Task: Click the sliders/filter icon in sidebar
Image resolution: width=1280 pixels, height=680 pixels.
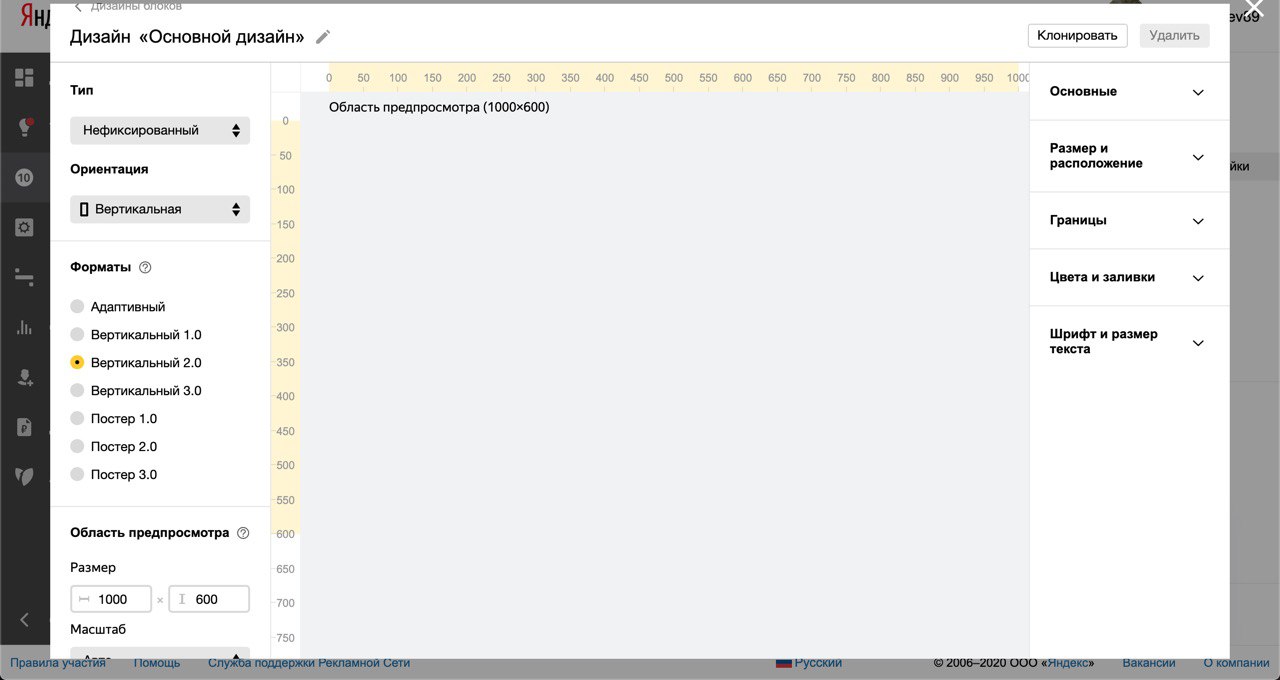Action: click(24, 277)
